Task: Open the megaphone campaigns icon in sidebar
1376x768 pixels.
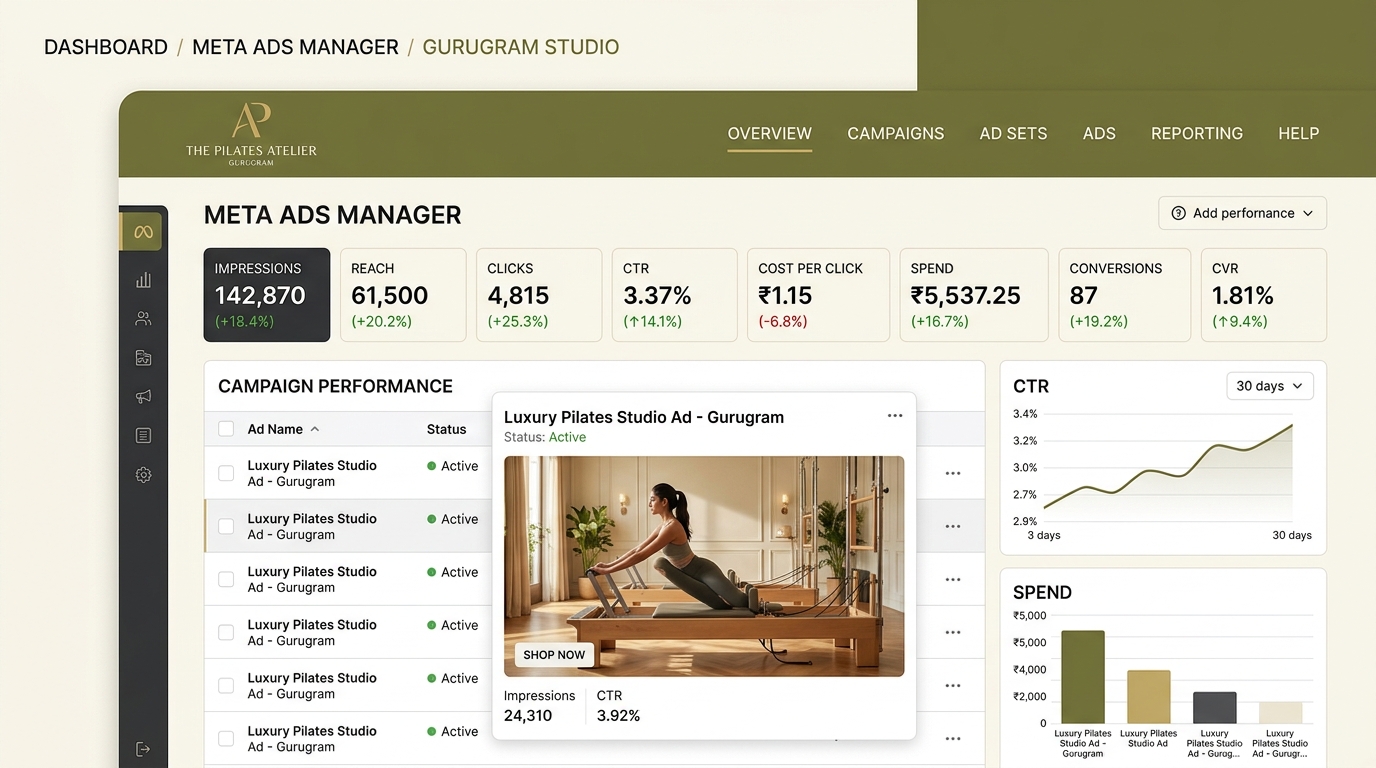Action: click(143, 397)
